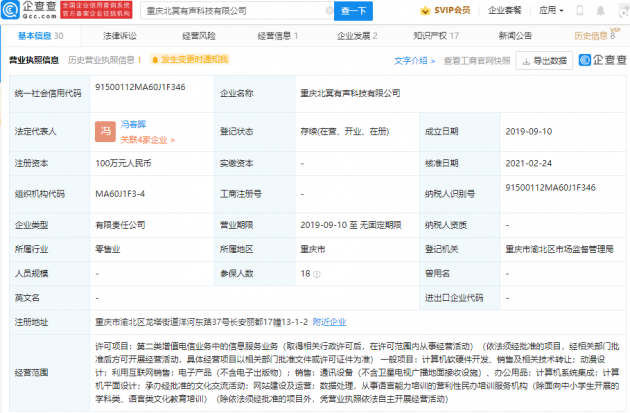Select 成立日期 value 2019-09-10
The width and height of the screenshot is (630, 413).
tap(529, 131)
